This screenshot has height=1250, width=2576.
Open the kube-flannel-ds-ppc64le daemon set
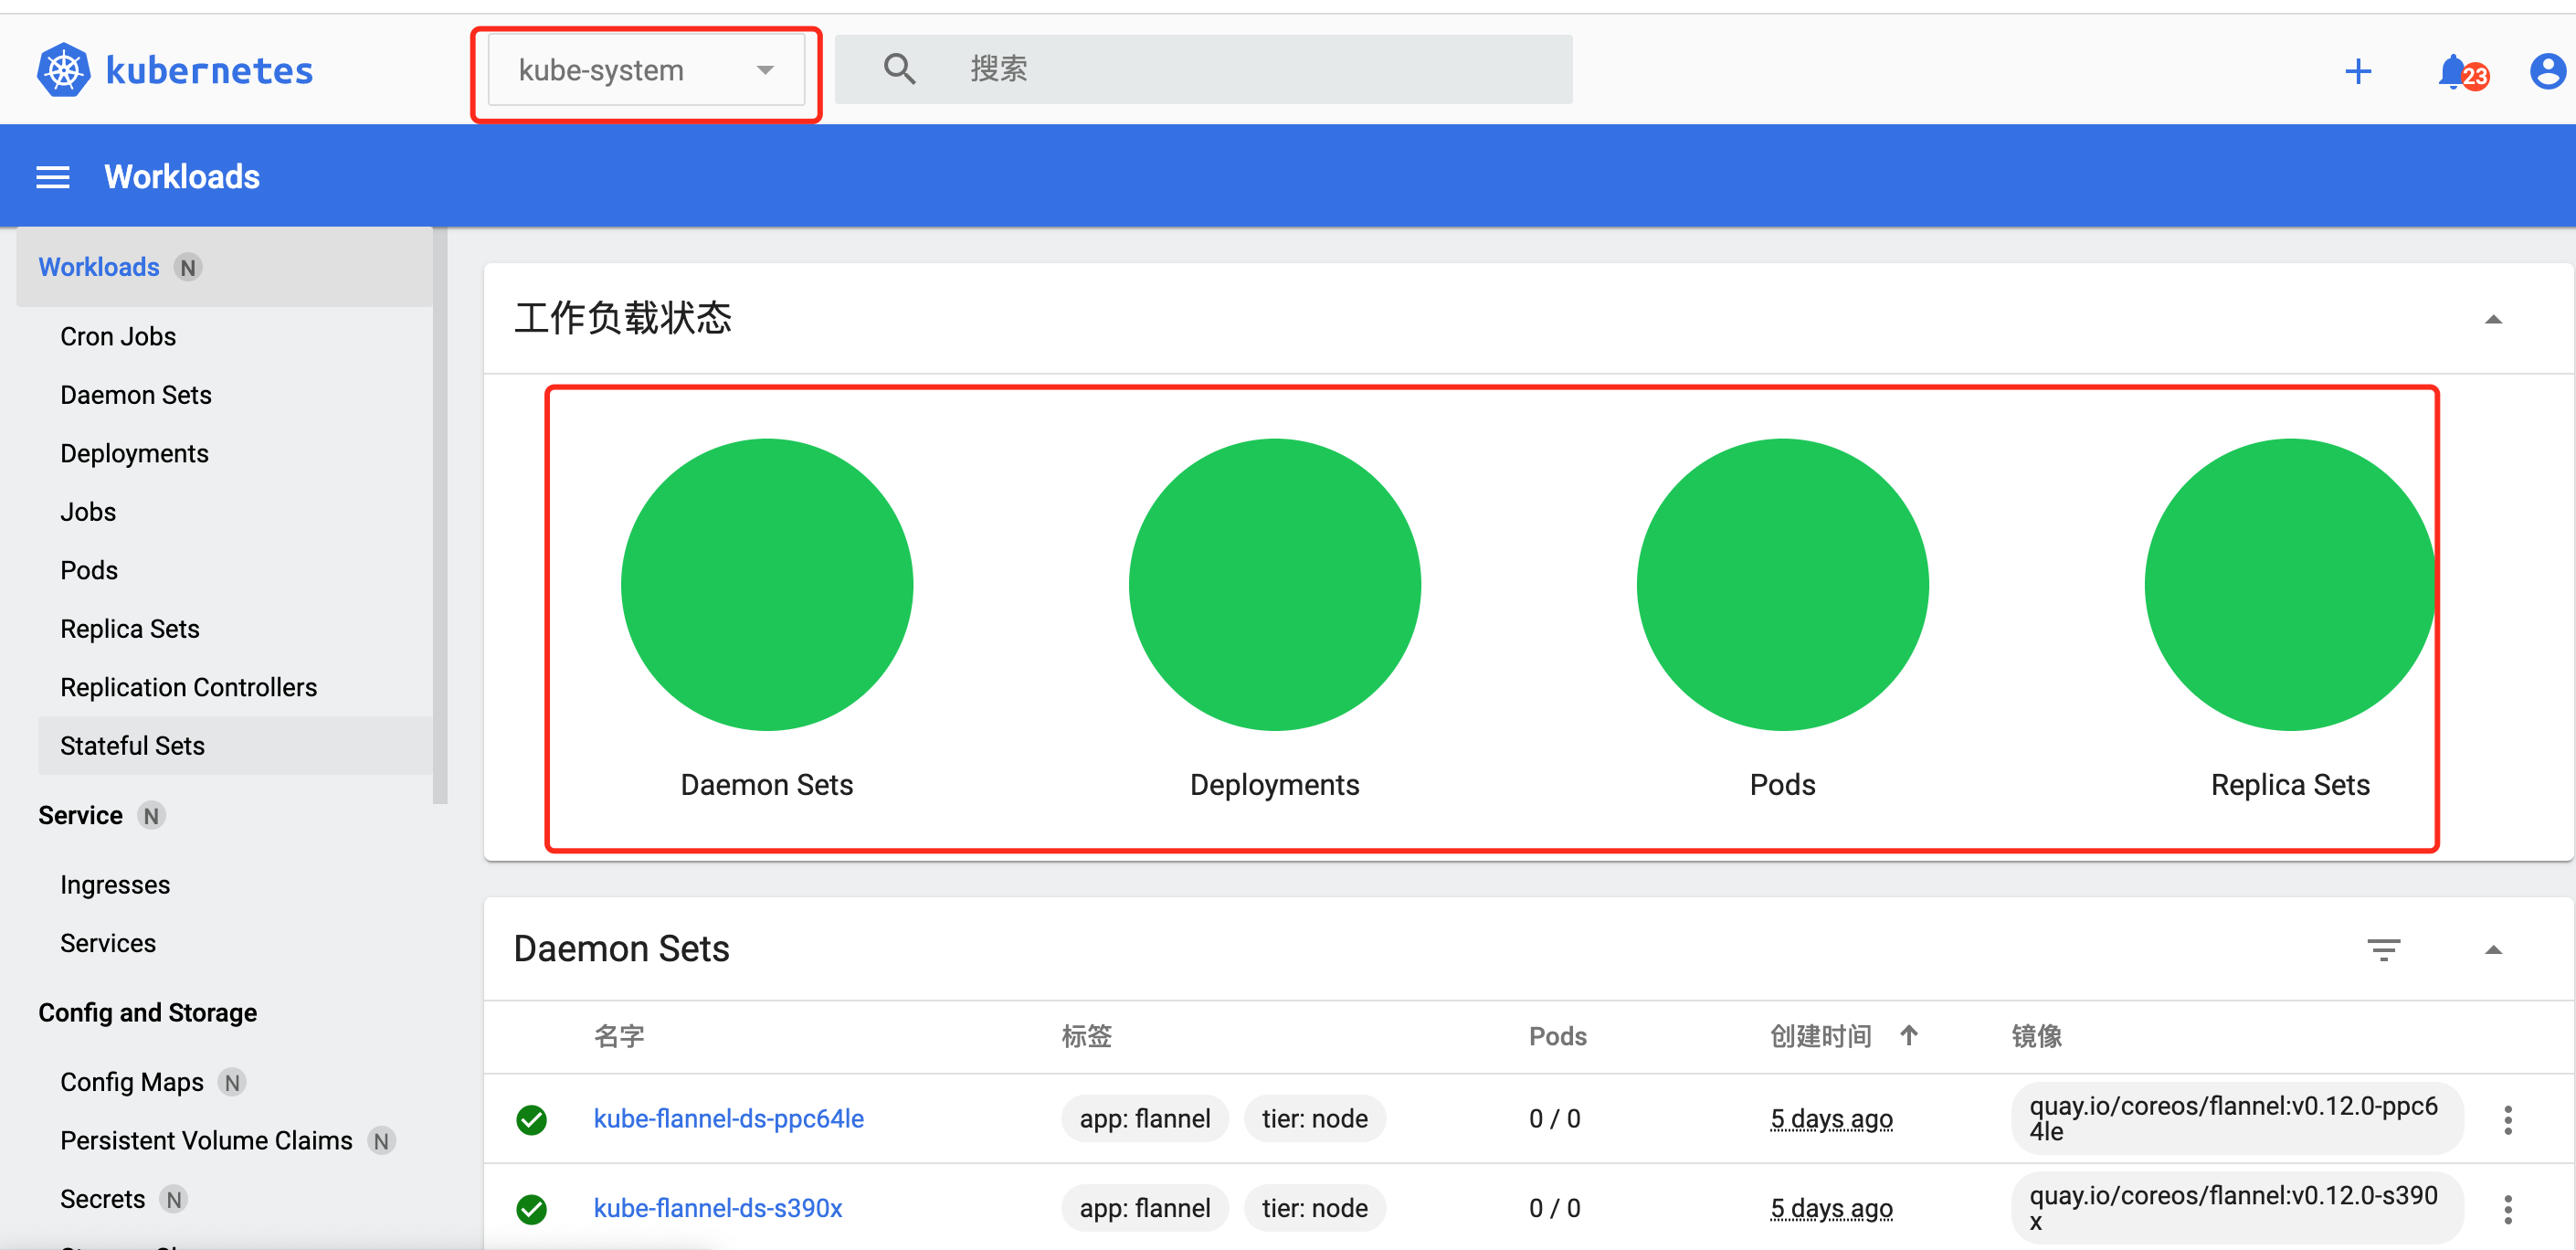(x=729, y=1118)
